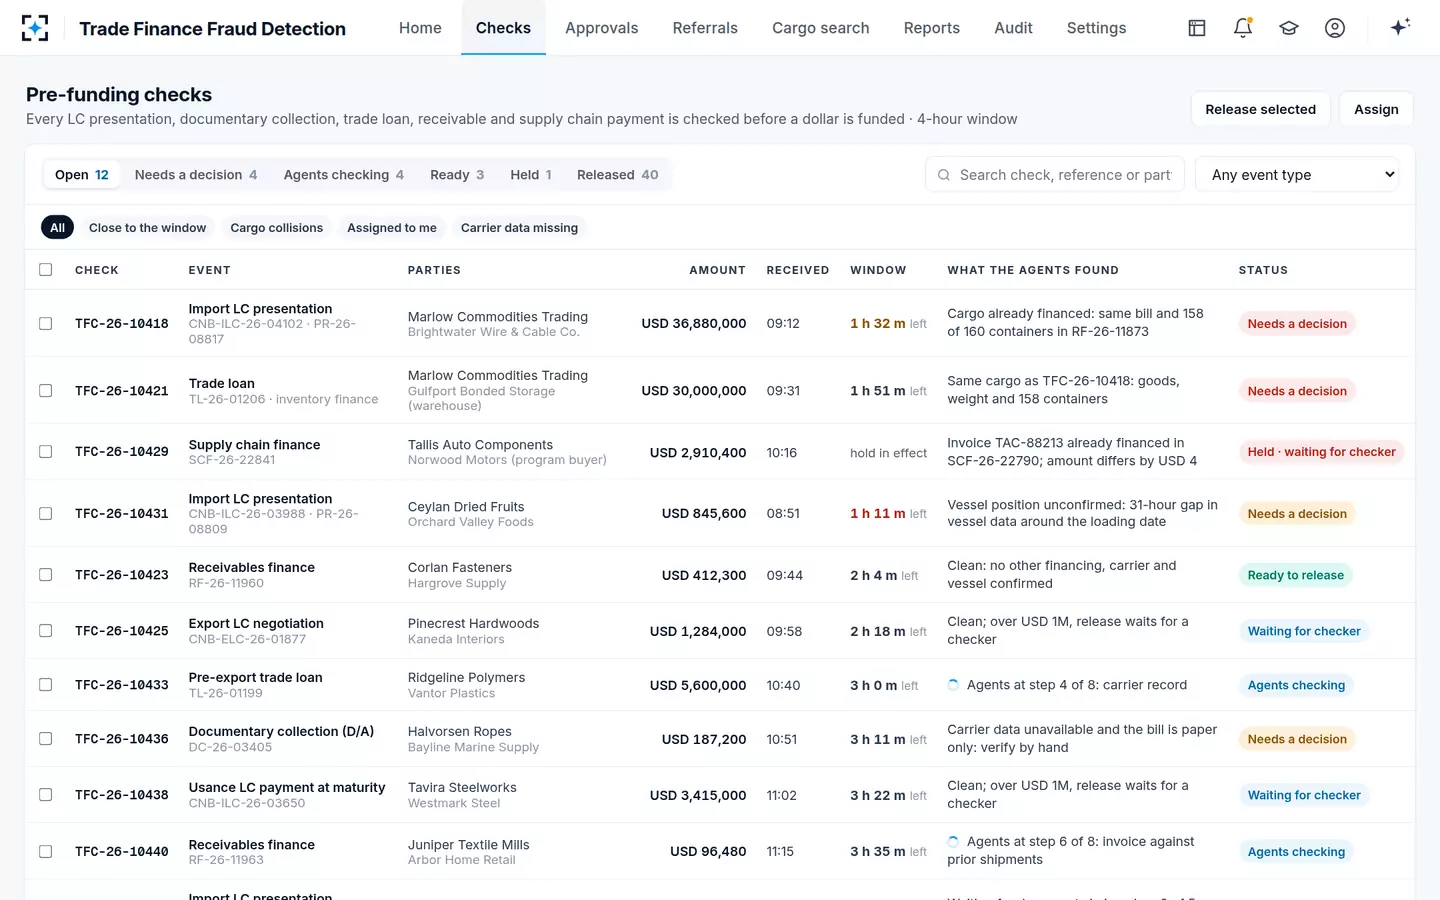
Task: Filter by Close to the window
Action: (147, 228)
